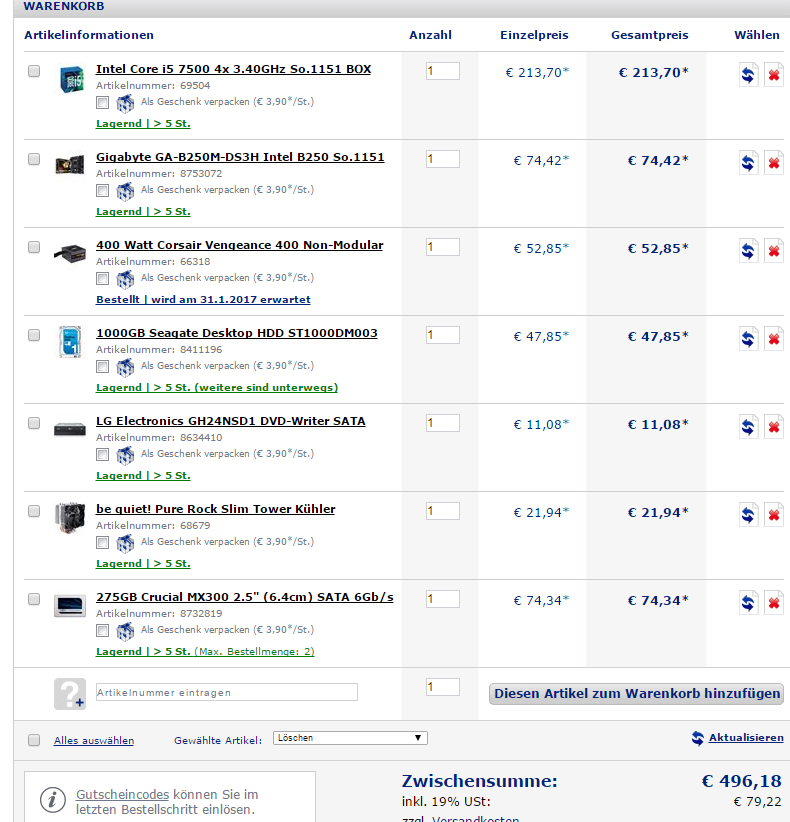The image size is (790, 822).
Task: Check the Alles auswählen checkbox
Action: (x=34, y=740)
